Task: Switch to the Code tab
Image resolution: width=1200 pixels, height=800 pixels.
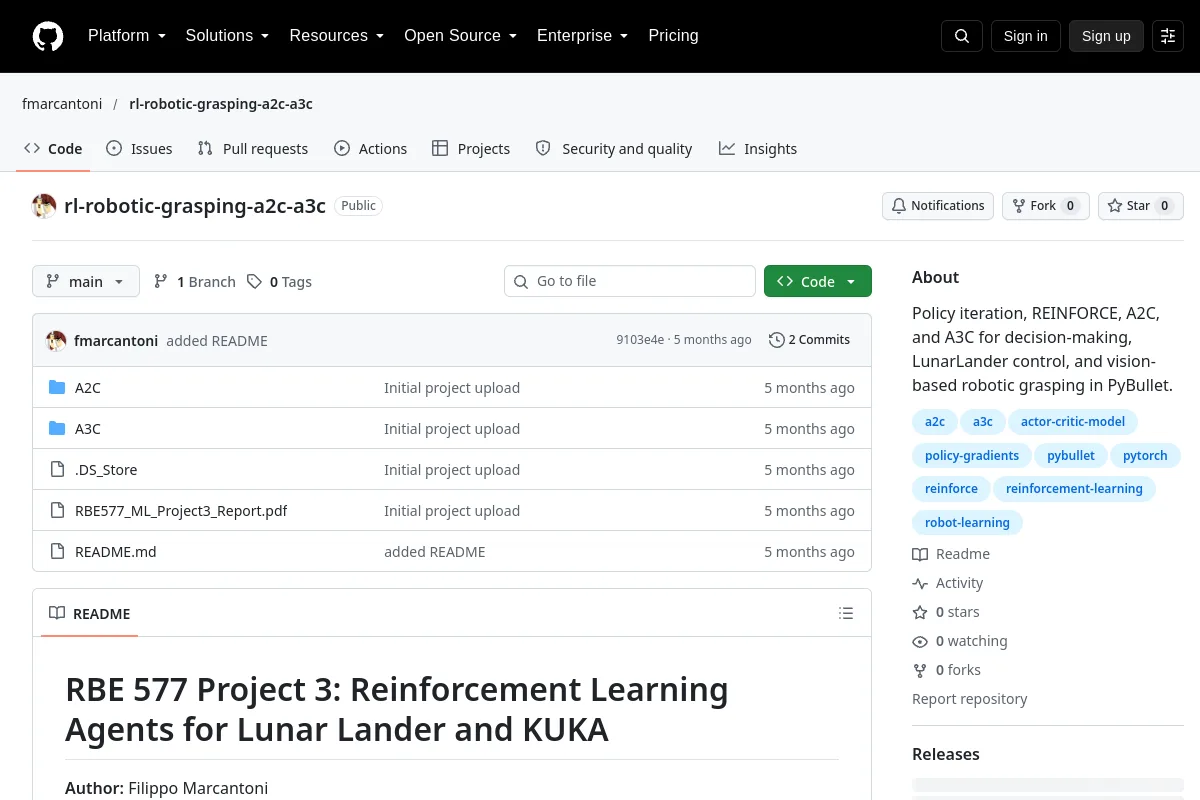Action: (53, 149)
